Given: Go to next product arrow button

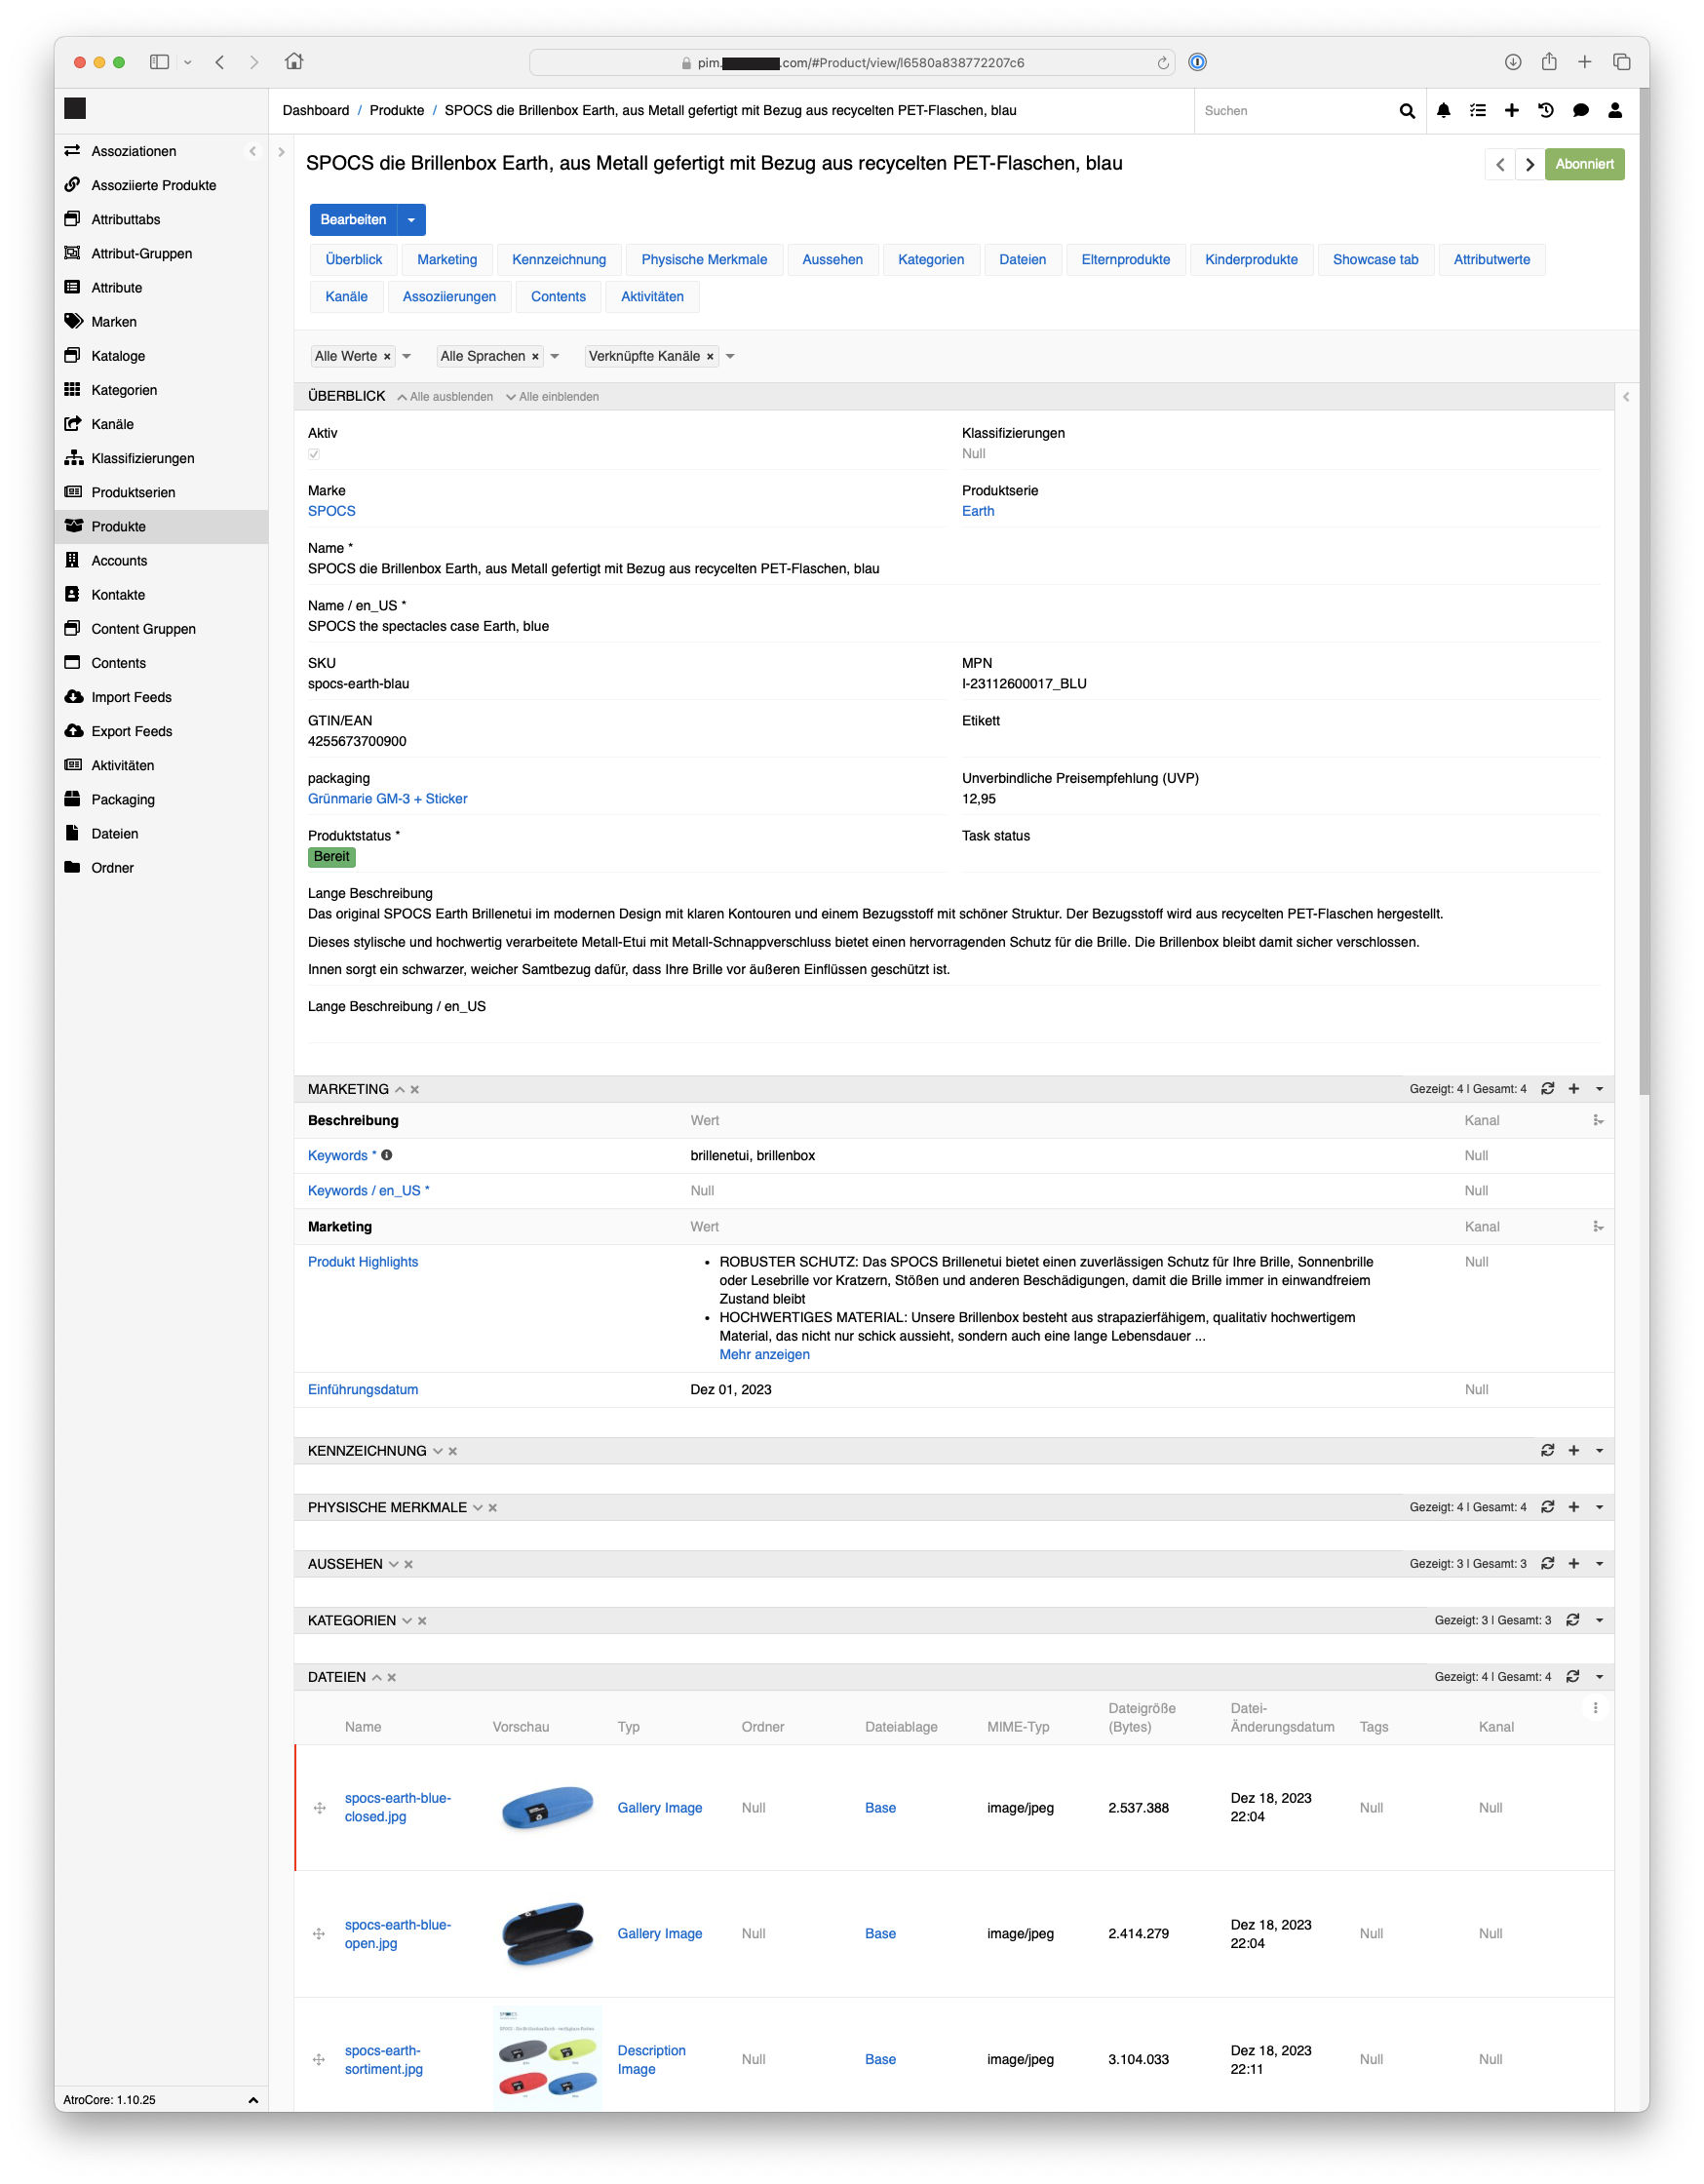Looking at the screenshot, I should tap(1529, 164).
